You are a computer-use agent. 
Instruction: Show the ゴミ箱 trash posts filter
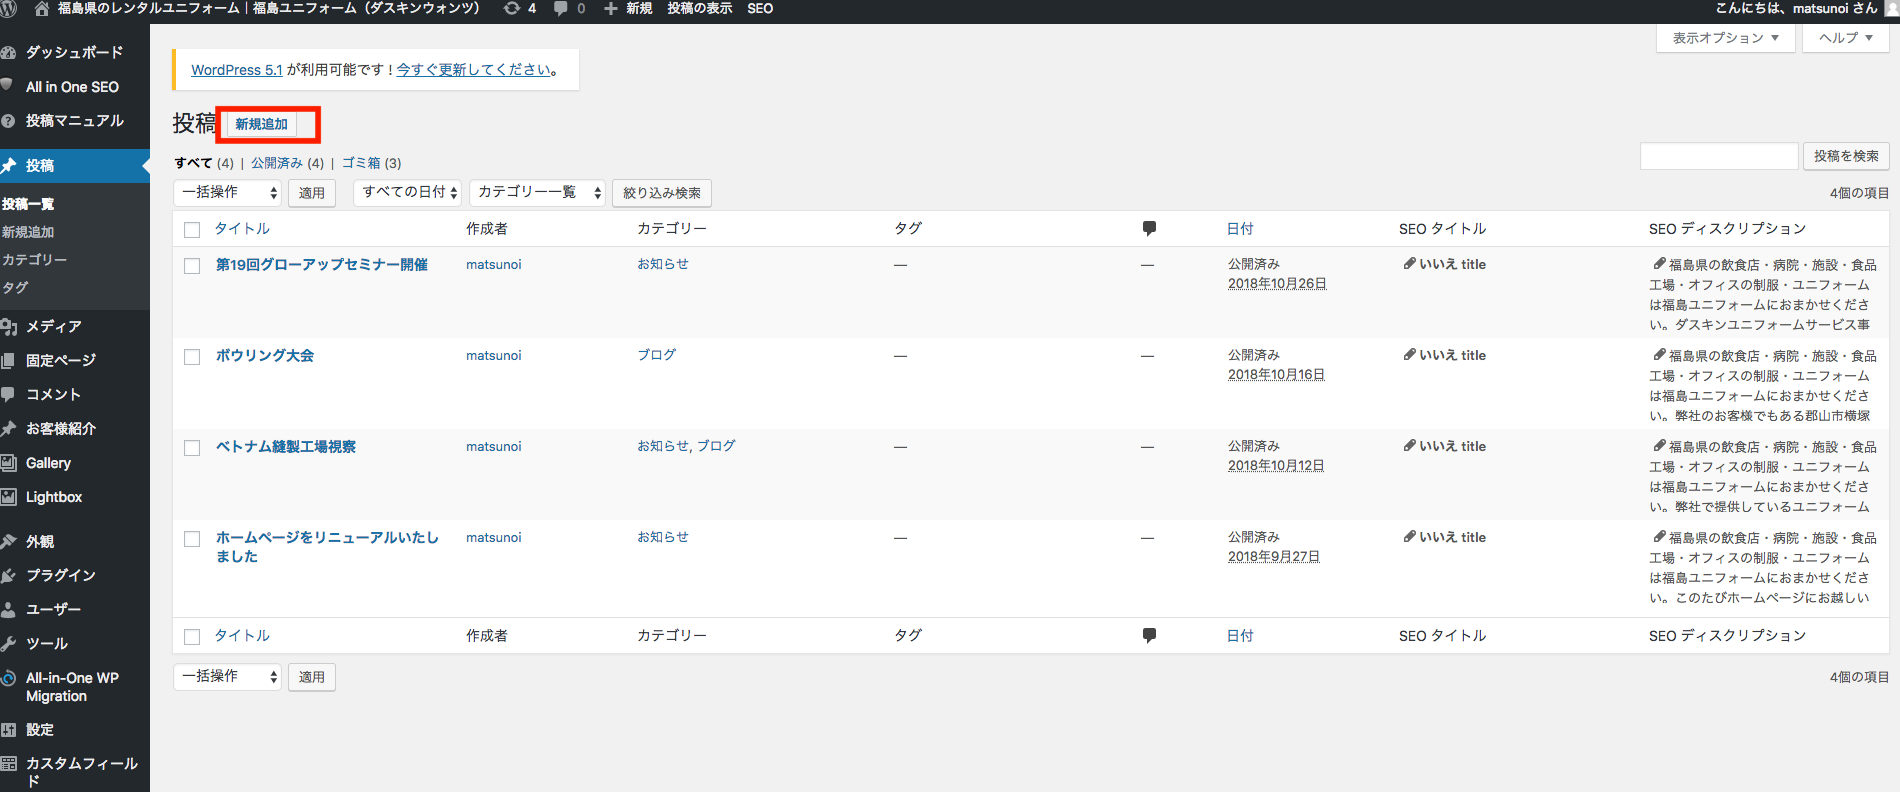pos(361,163)
